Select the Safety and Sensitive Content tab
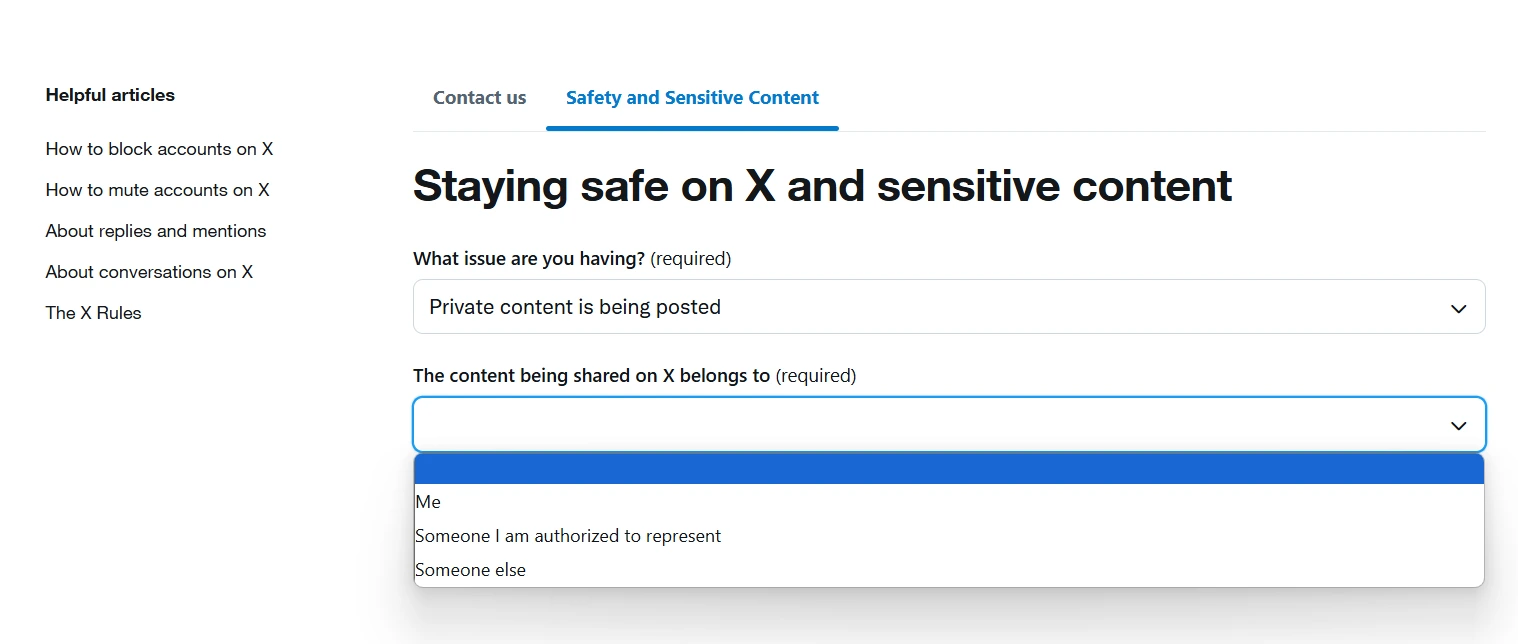The width and height of the screenshot is (1518, 644). (692, 98)
